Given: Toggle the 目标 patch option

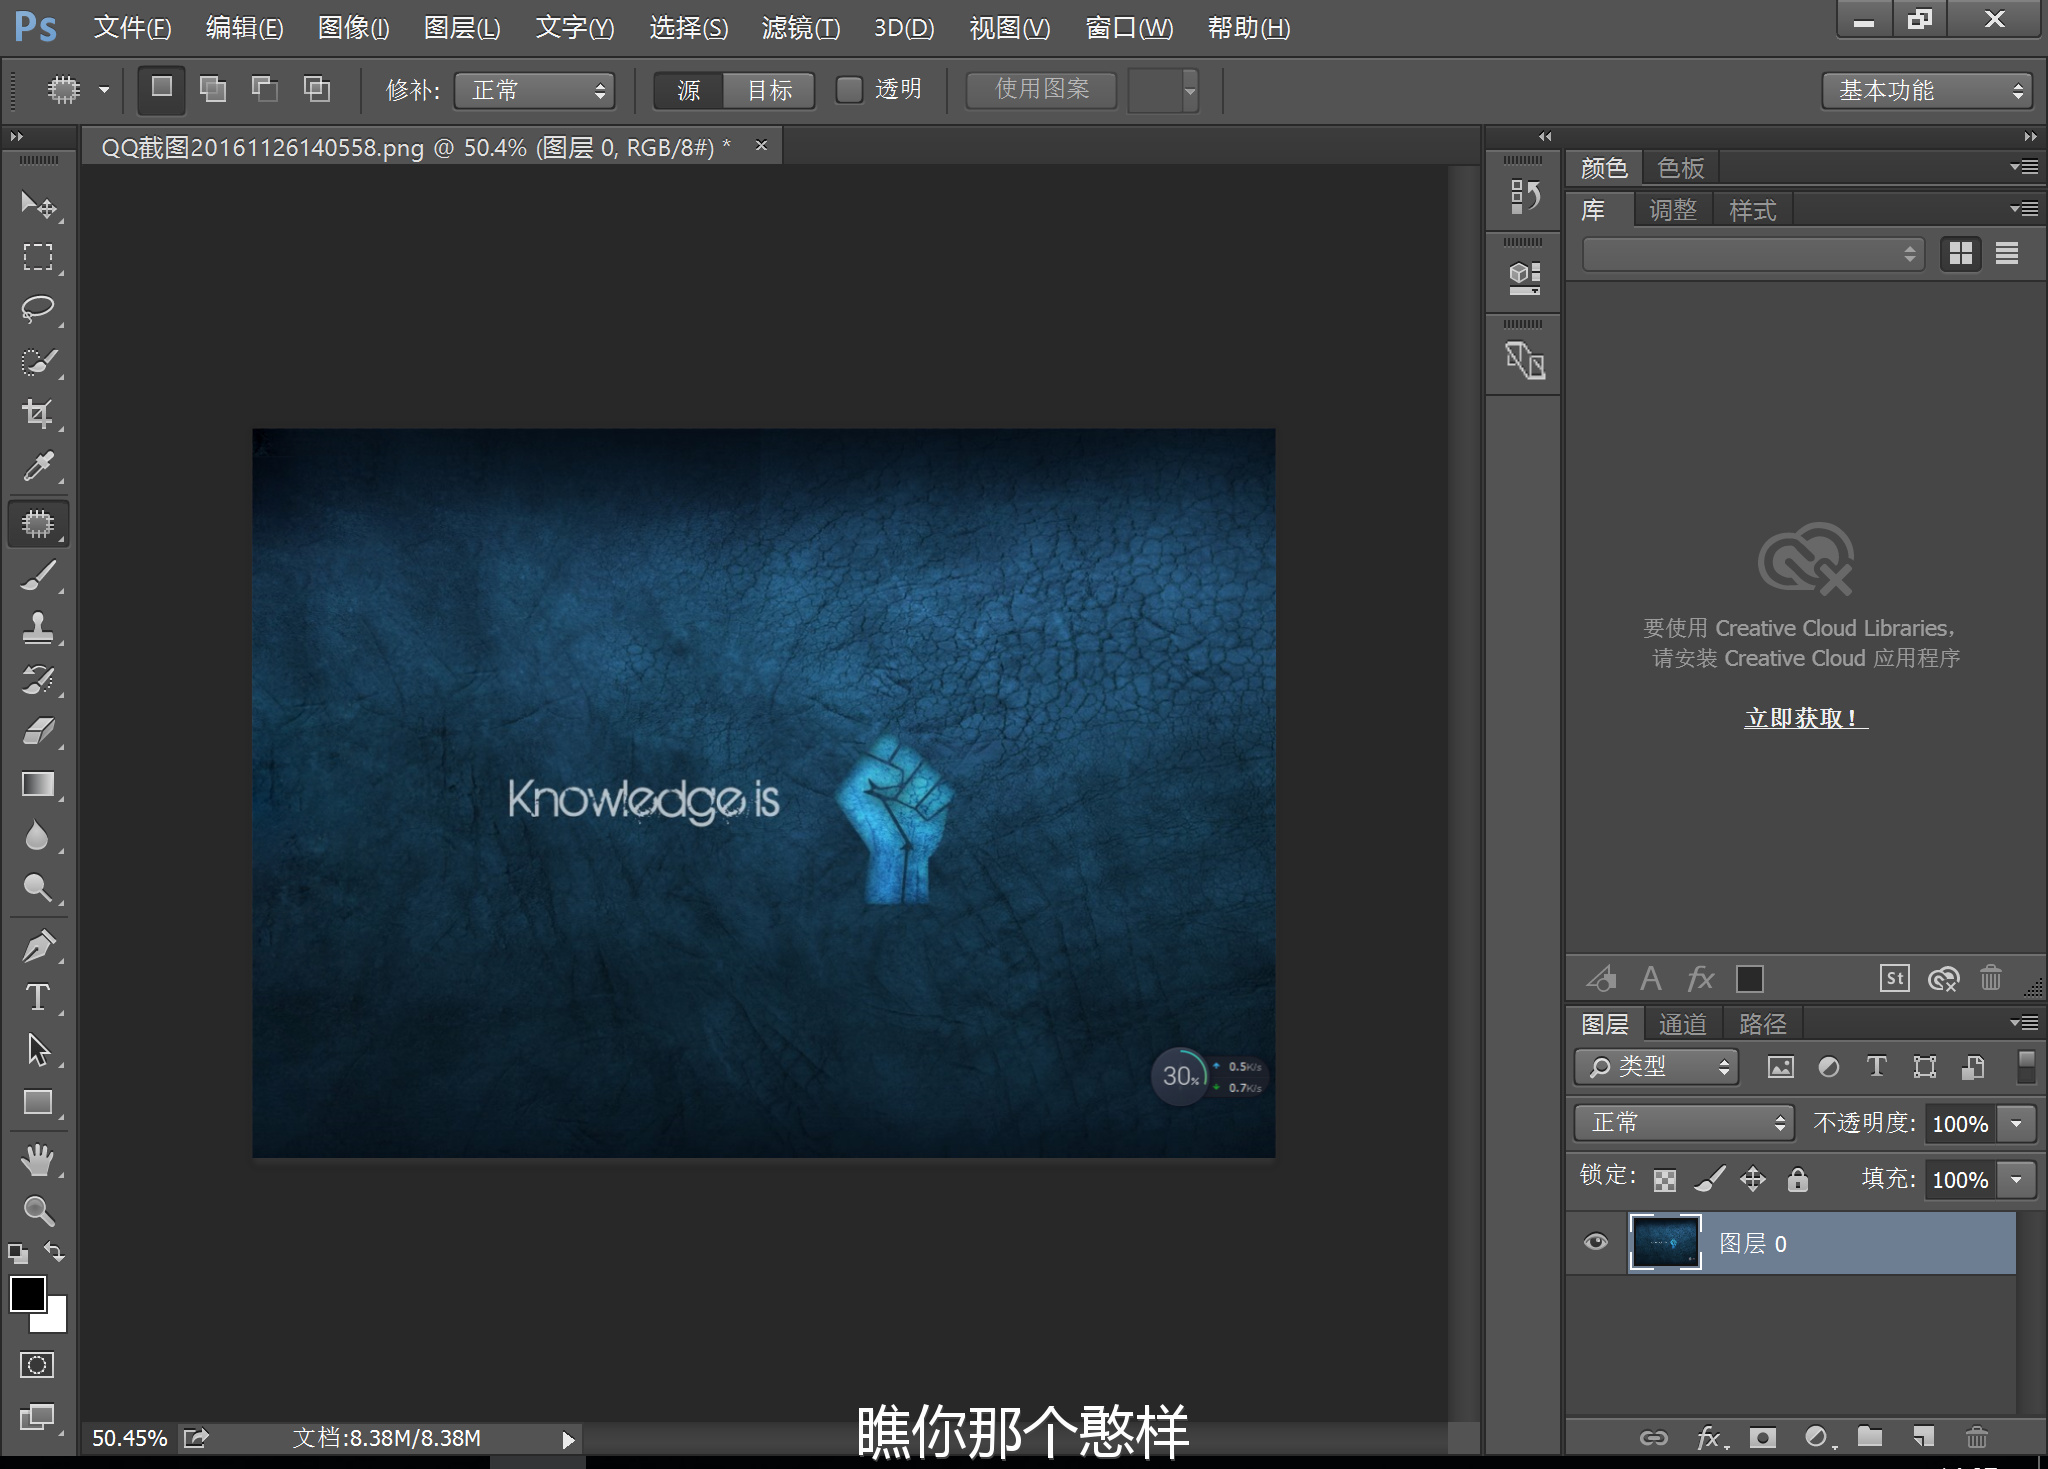Looking at the screenshot, I should click(x=769, y=90).
